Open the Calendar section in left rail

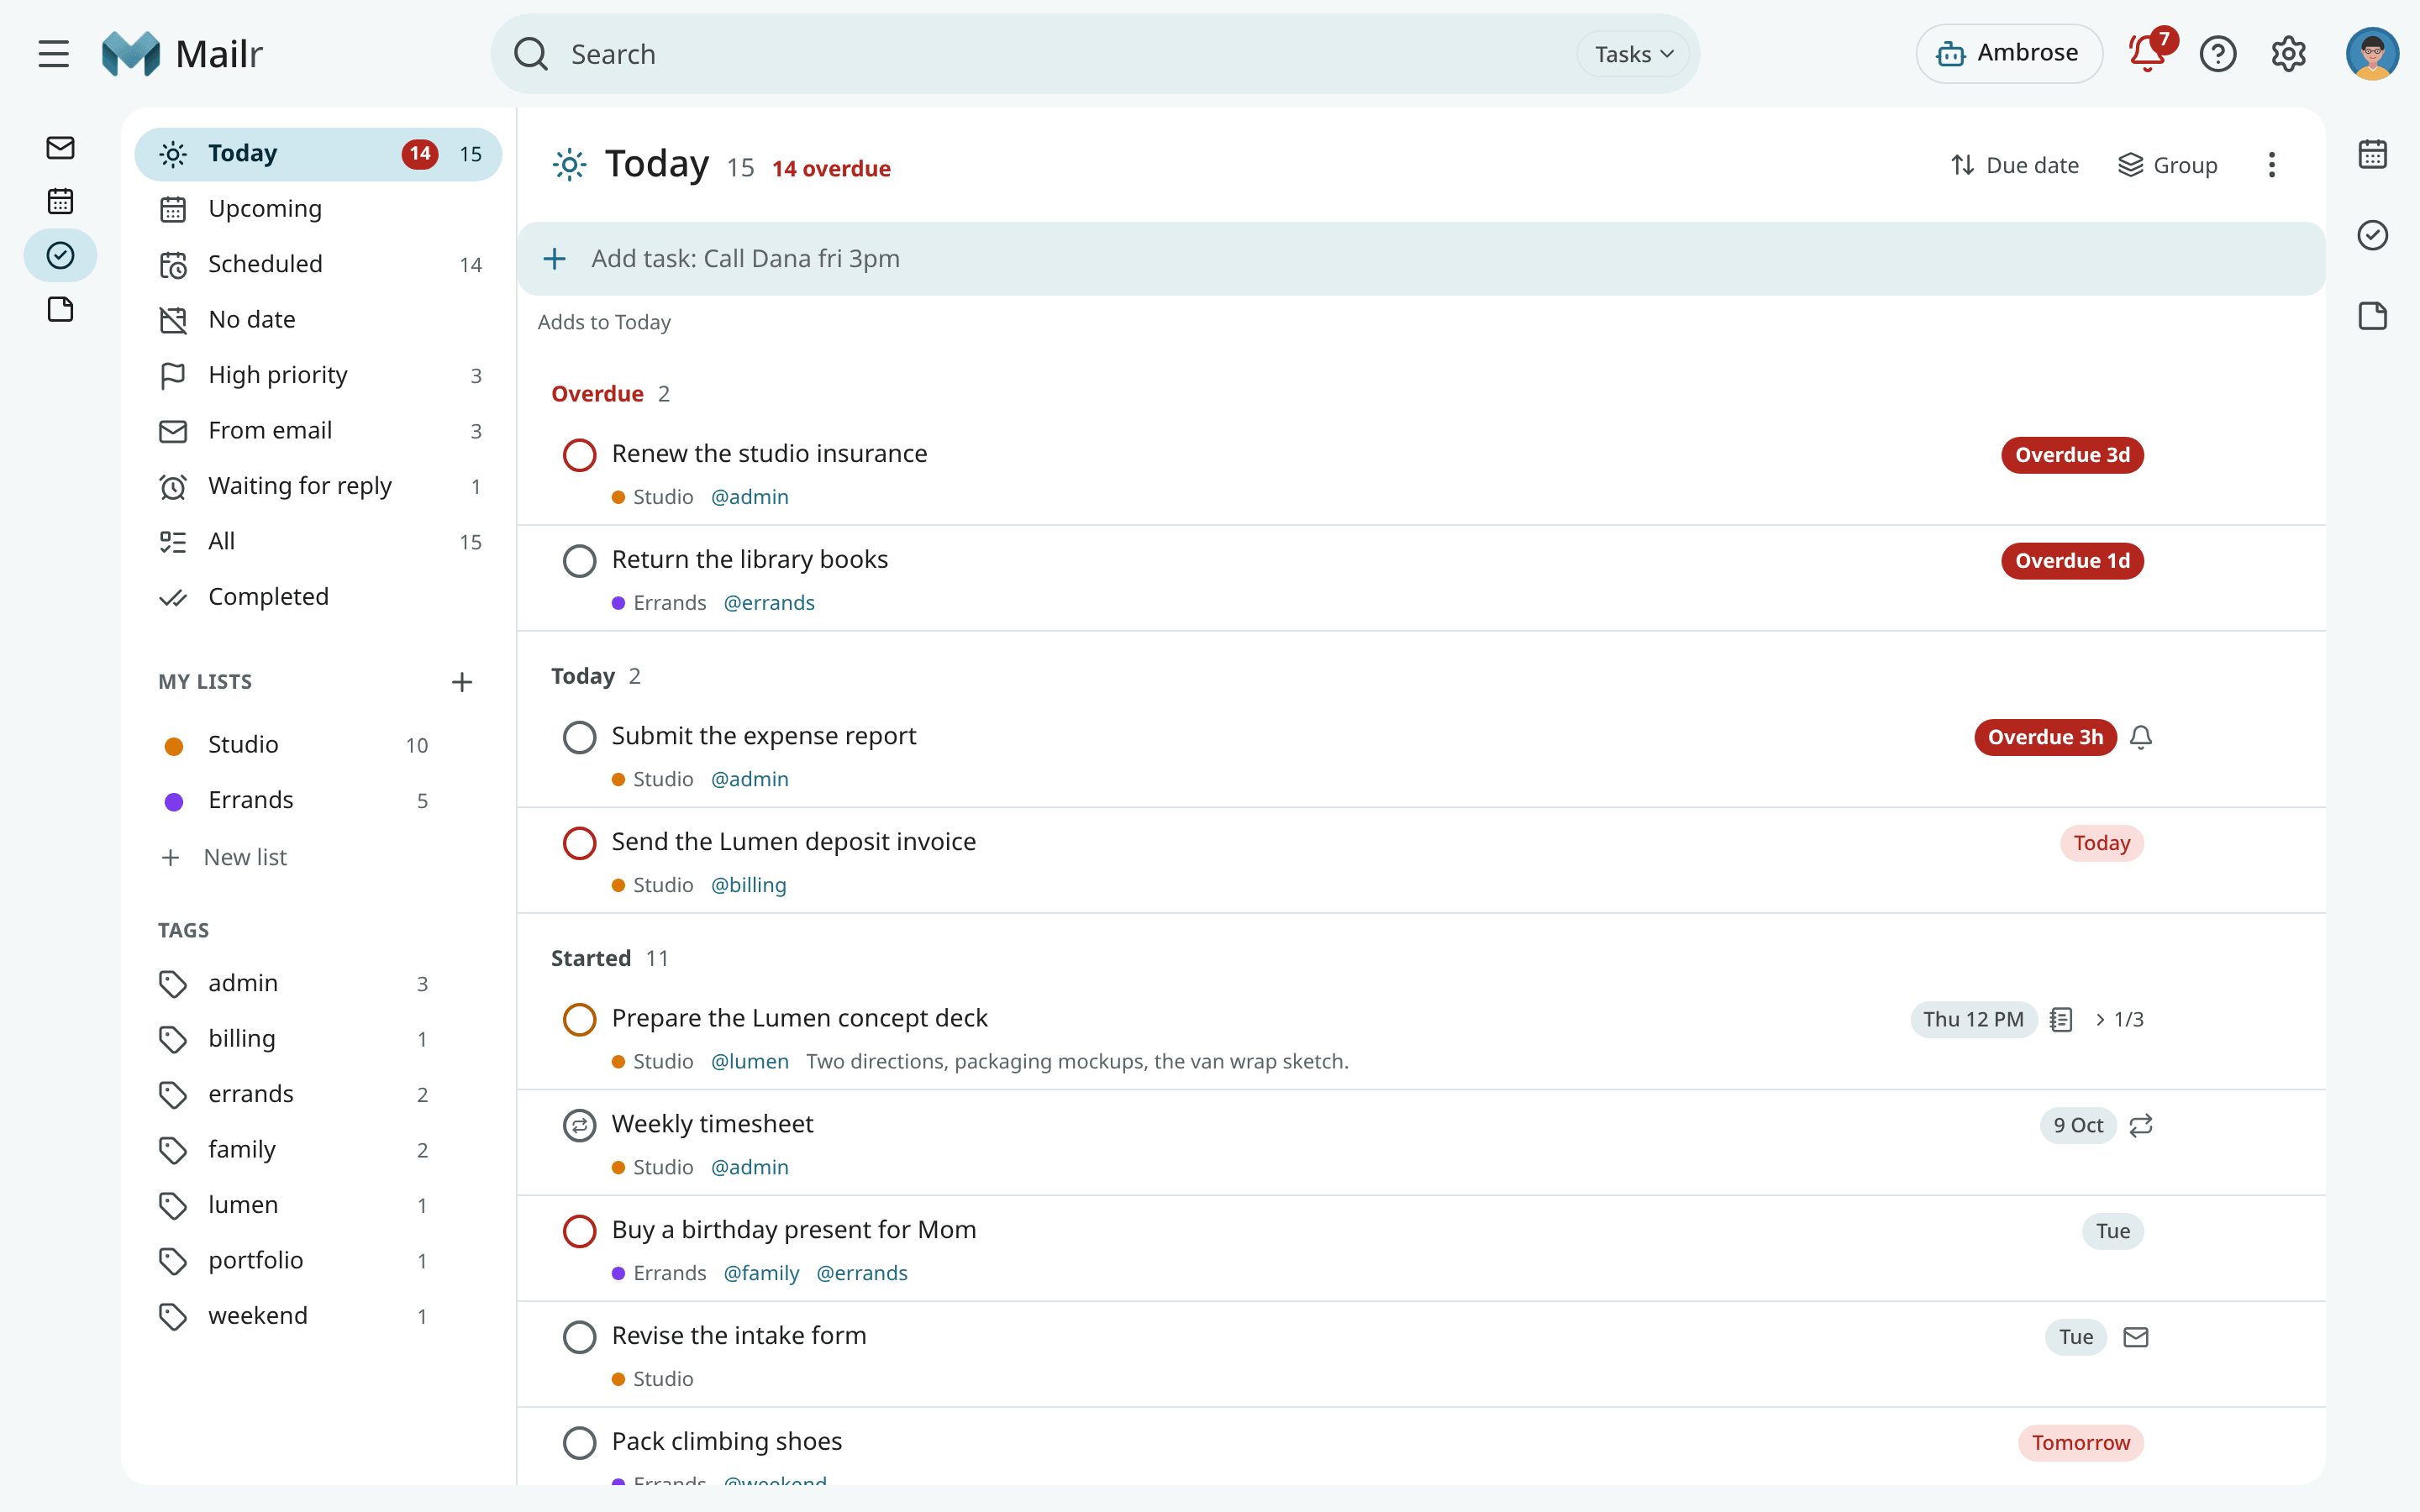tap(60, 201)
